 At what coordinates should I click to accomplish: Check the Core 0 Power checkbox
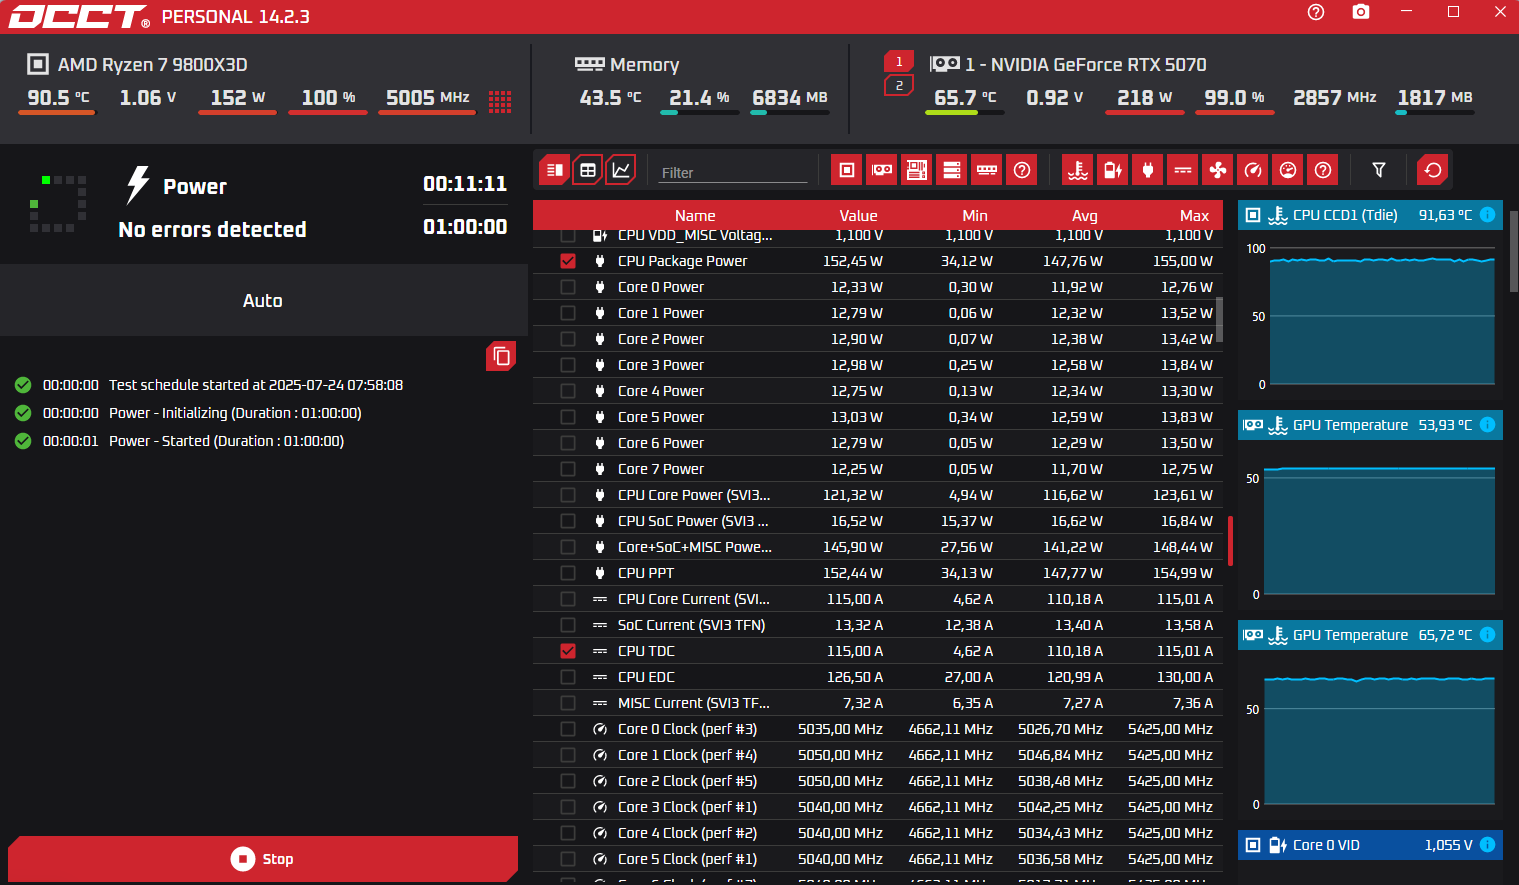[568, 287]
